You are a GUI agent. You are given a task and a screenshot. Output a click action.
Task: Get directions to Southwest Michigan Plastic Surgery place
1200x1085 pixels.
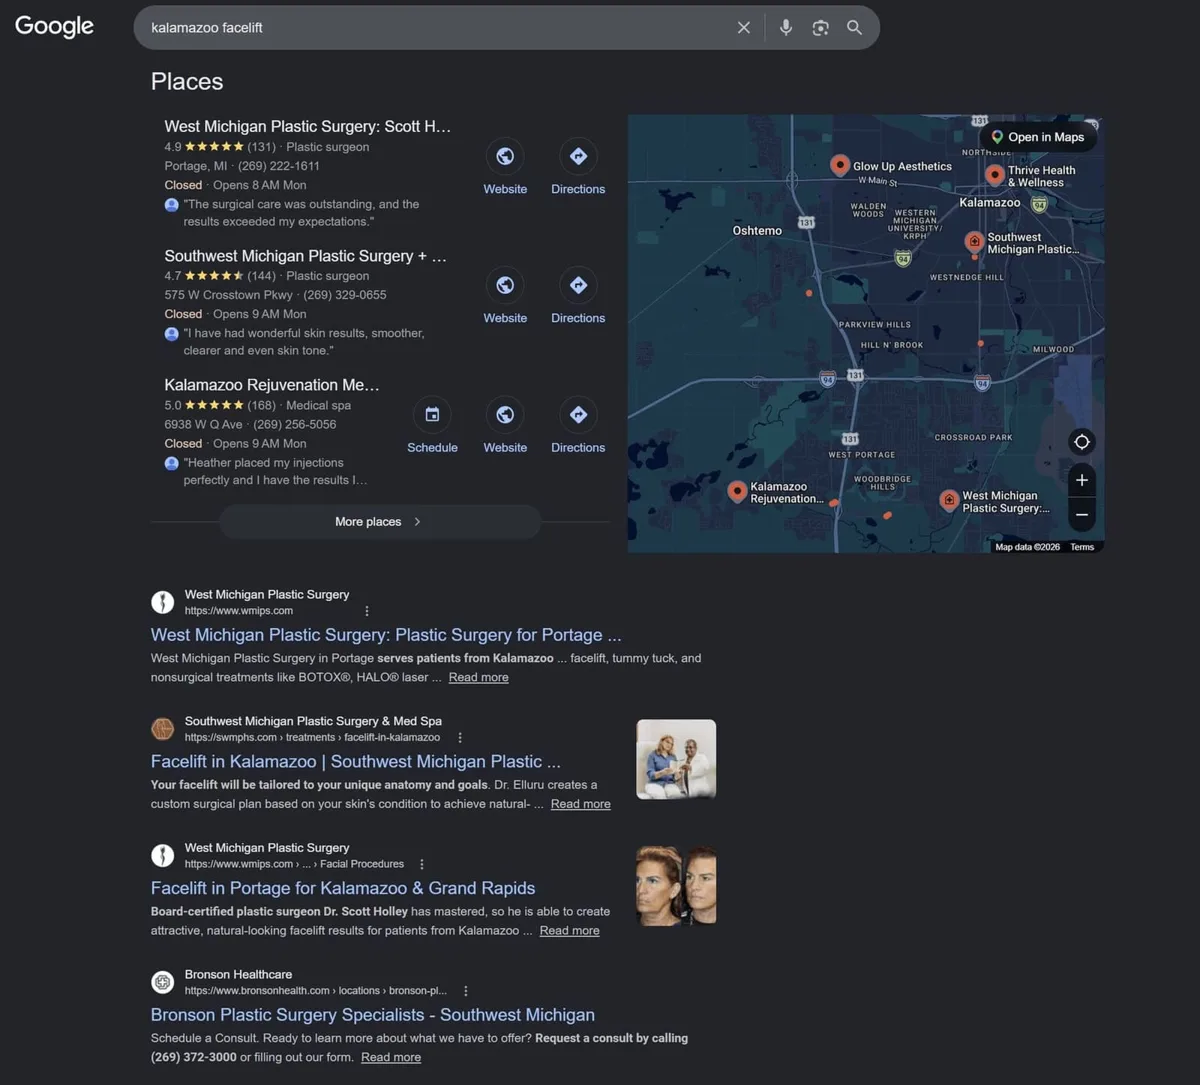point(578,296)
